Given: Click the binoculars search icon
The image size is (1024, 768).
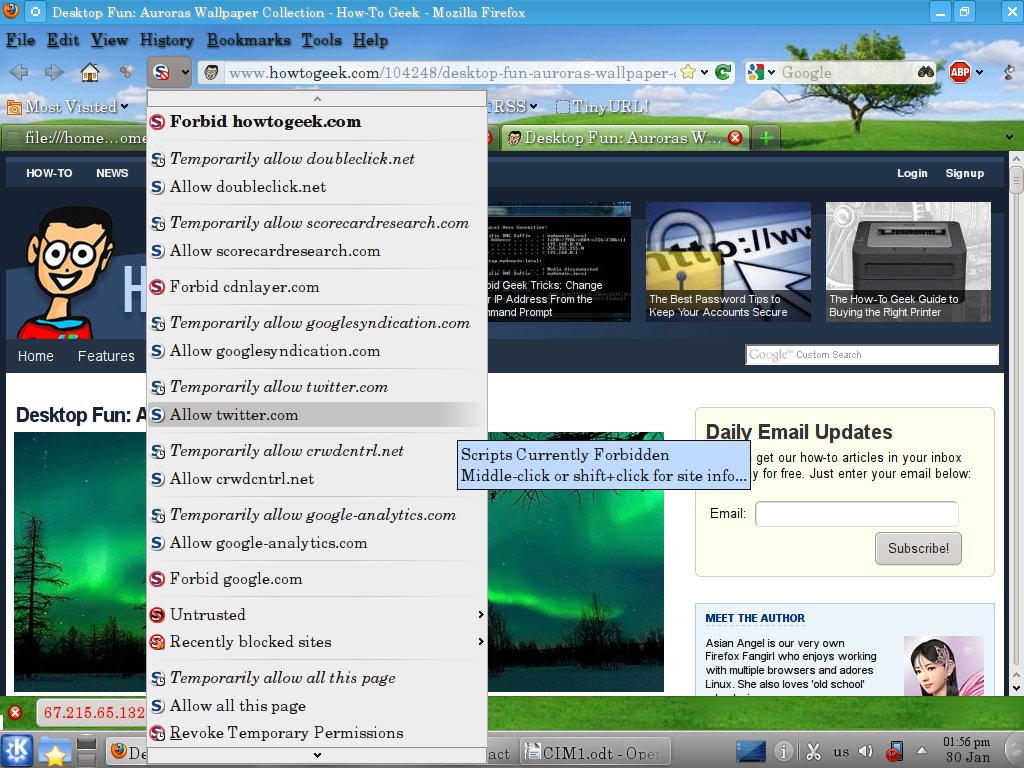Looking at the screenshot, I should tap(925, 72).
